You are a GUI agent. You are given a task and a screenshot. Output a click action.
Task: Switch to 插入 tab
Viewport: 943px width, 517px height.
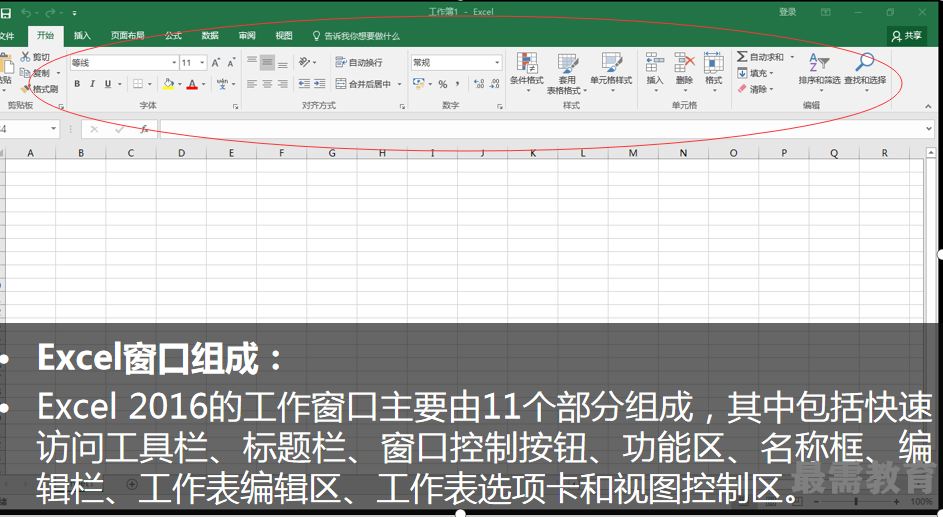pos(82,35)
